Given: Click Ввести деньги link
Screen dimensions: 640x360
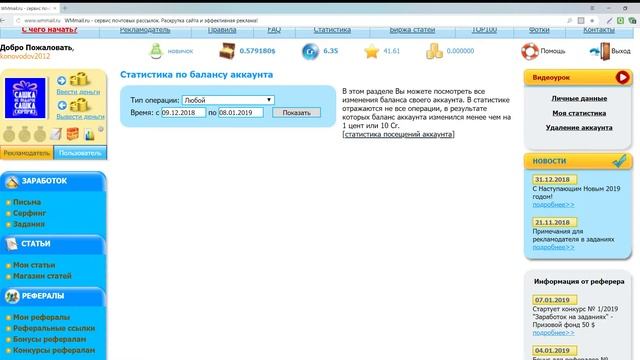Looking at the screenshot, I should pos(78,92).
